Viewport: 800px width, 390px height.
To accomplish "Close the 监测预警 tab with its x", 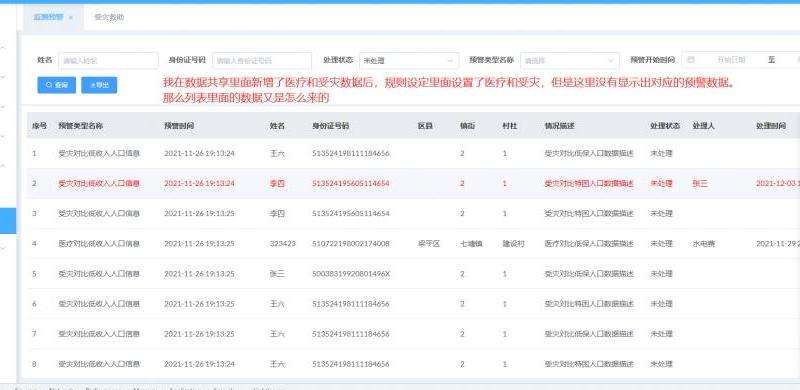I will coord(71,17).
